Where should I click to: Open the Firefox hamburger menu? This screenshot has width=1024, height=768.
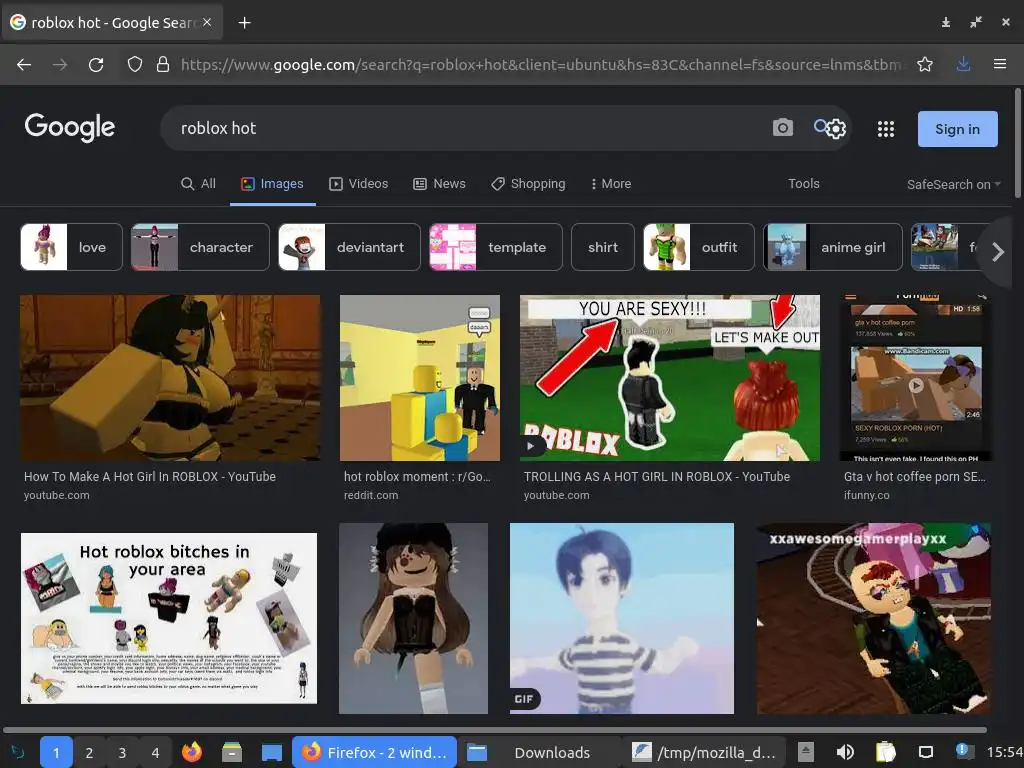click(1000, 64)
